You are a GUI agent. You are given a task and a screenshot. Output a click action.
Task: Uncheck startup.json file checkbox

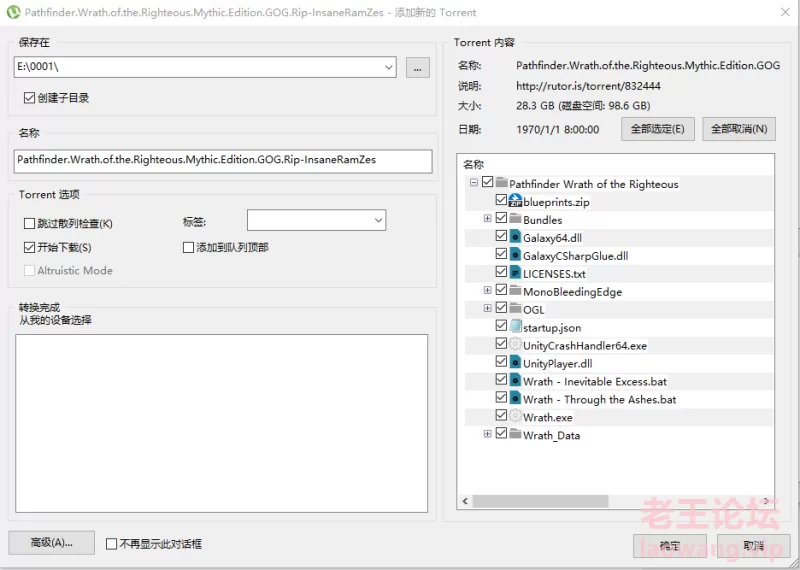tap(501, 326)
